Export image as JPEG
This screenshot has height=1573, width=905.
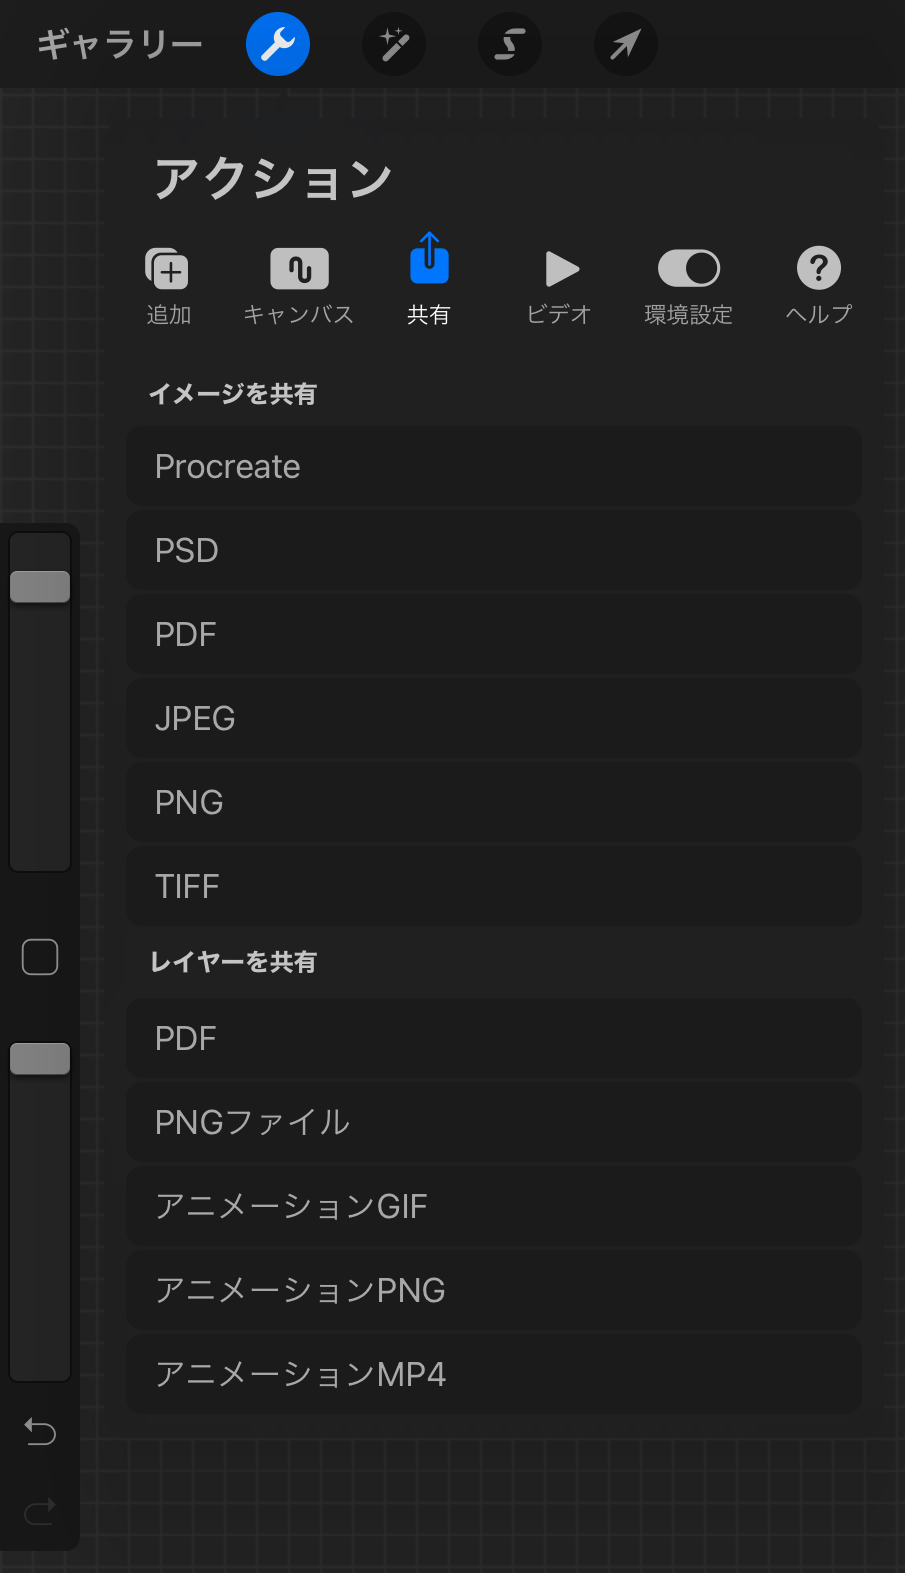[x=494, y=718]
